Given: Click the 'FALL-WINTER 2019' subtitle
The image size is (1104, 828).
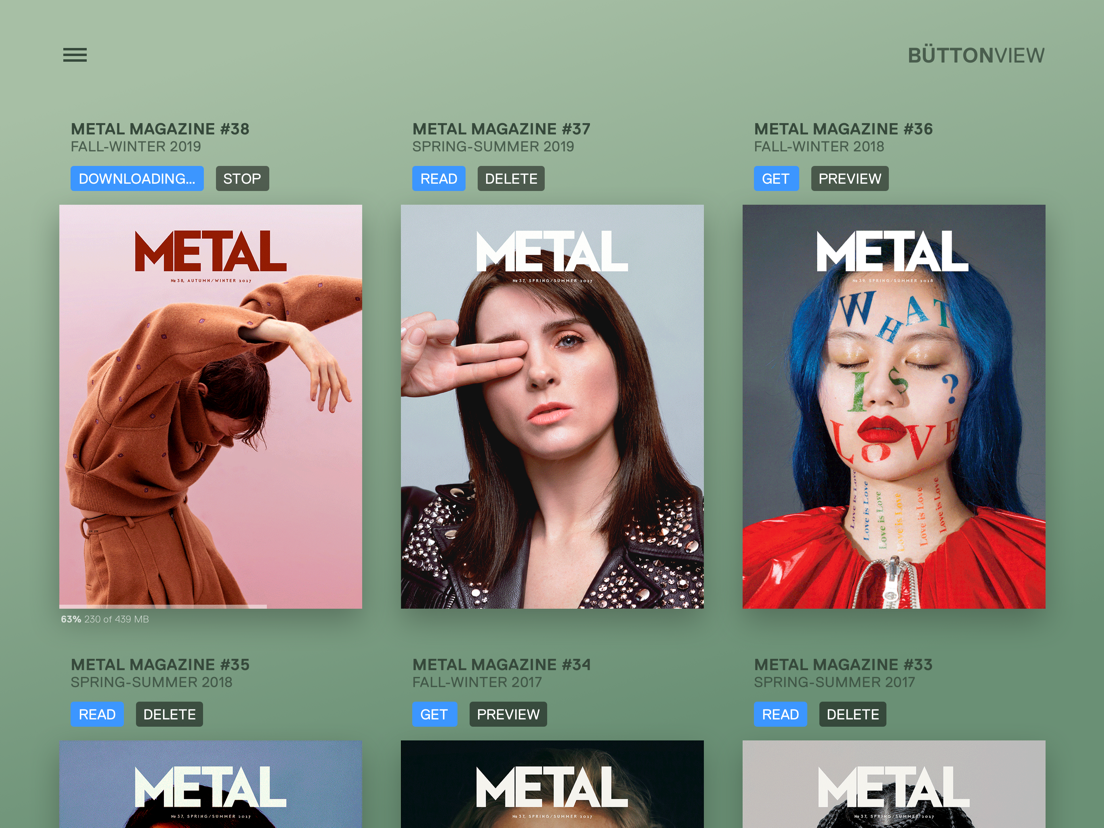Looking at the screenshot, I should coord(136,146).
